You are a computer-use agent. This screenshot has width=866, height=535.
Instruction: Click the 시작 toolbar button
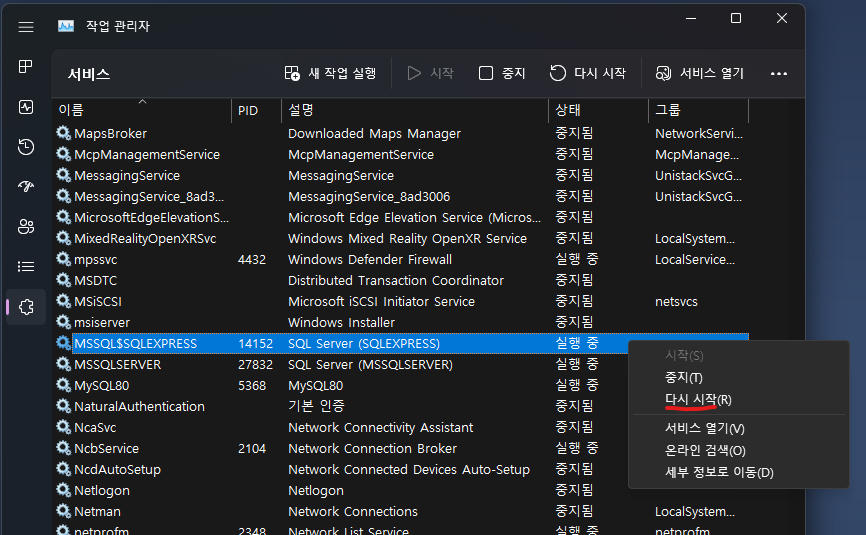point(430,73)
